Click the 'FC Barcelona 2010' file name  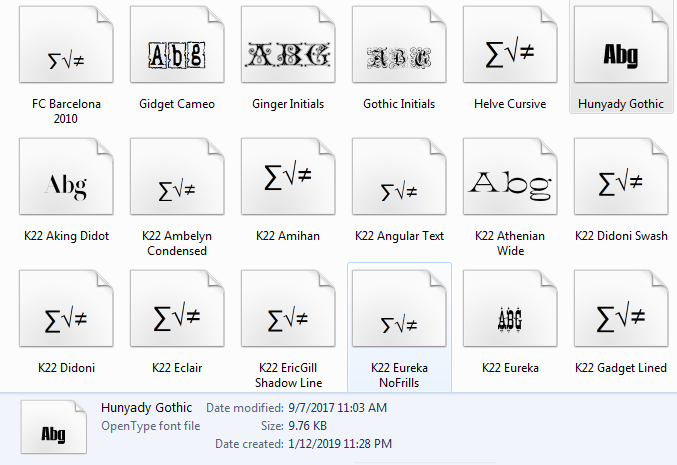66,111
